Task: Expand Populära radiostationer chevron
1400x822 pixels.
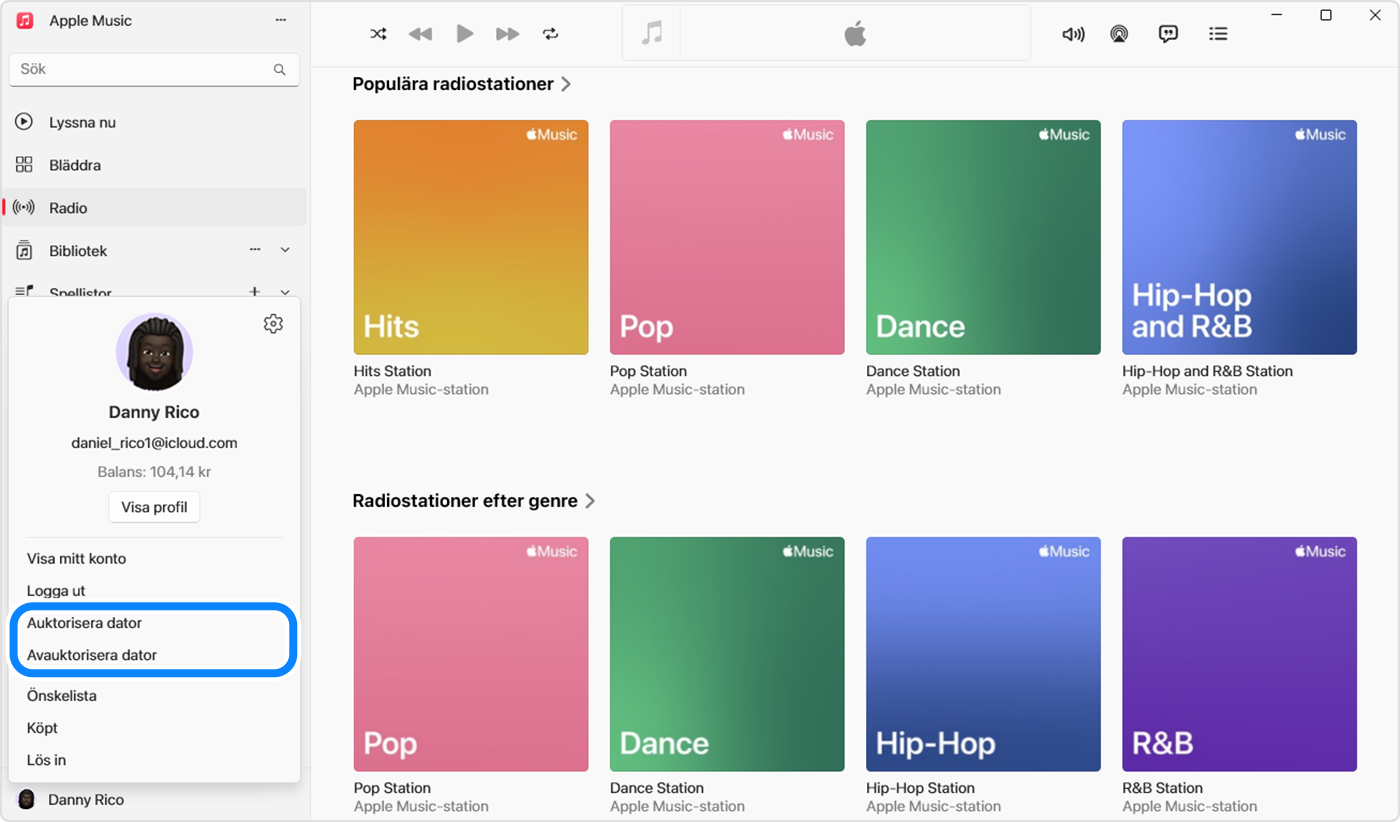Action: click(x=566, y=84)
